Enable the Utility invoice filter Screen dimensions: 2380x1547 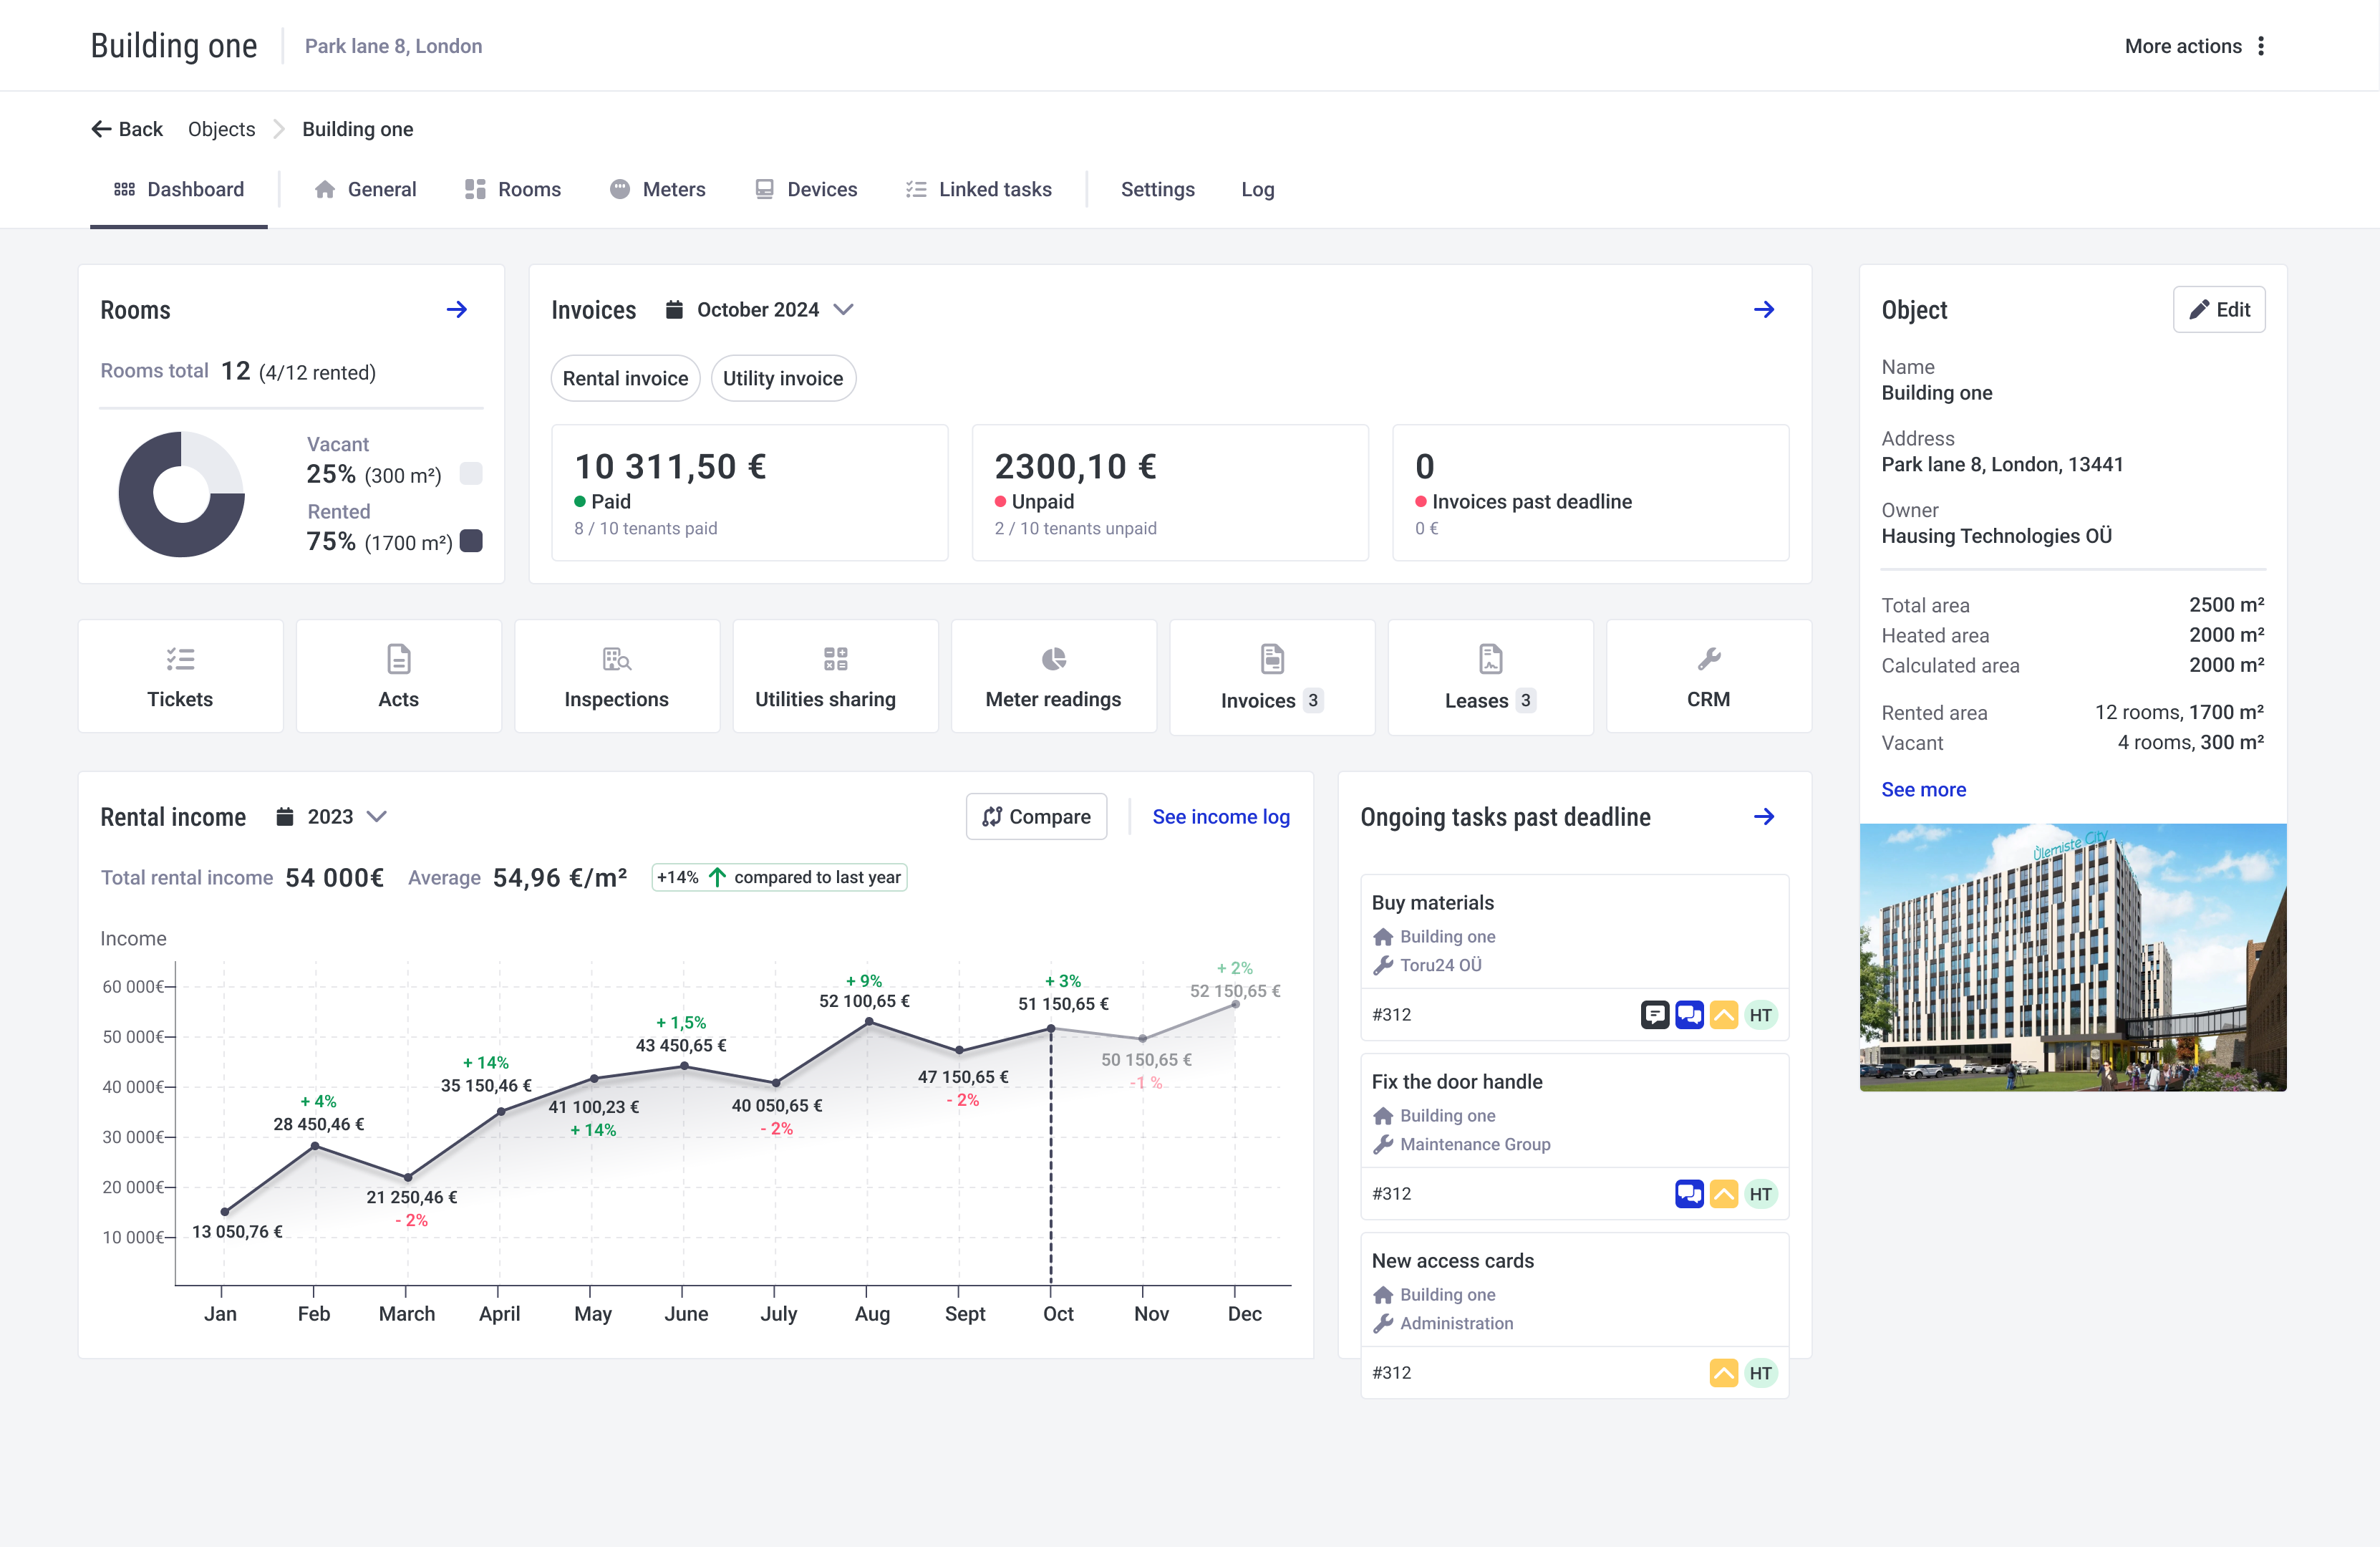[783, 378]
